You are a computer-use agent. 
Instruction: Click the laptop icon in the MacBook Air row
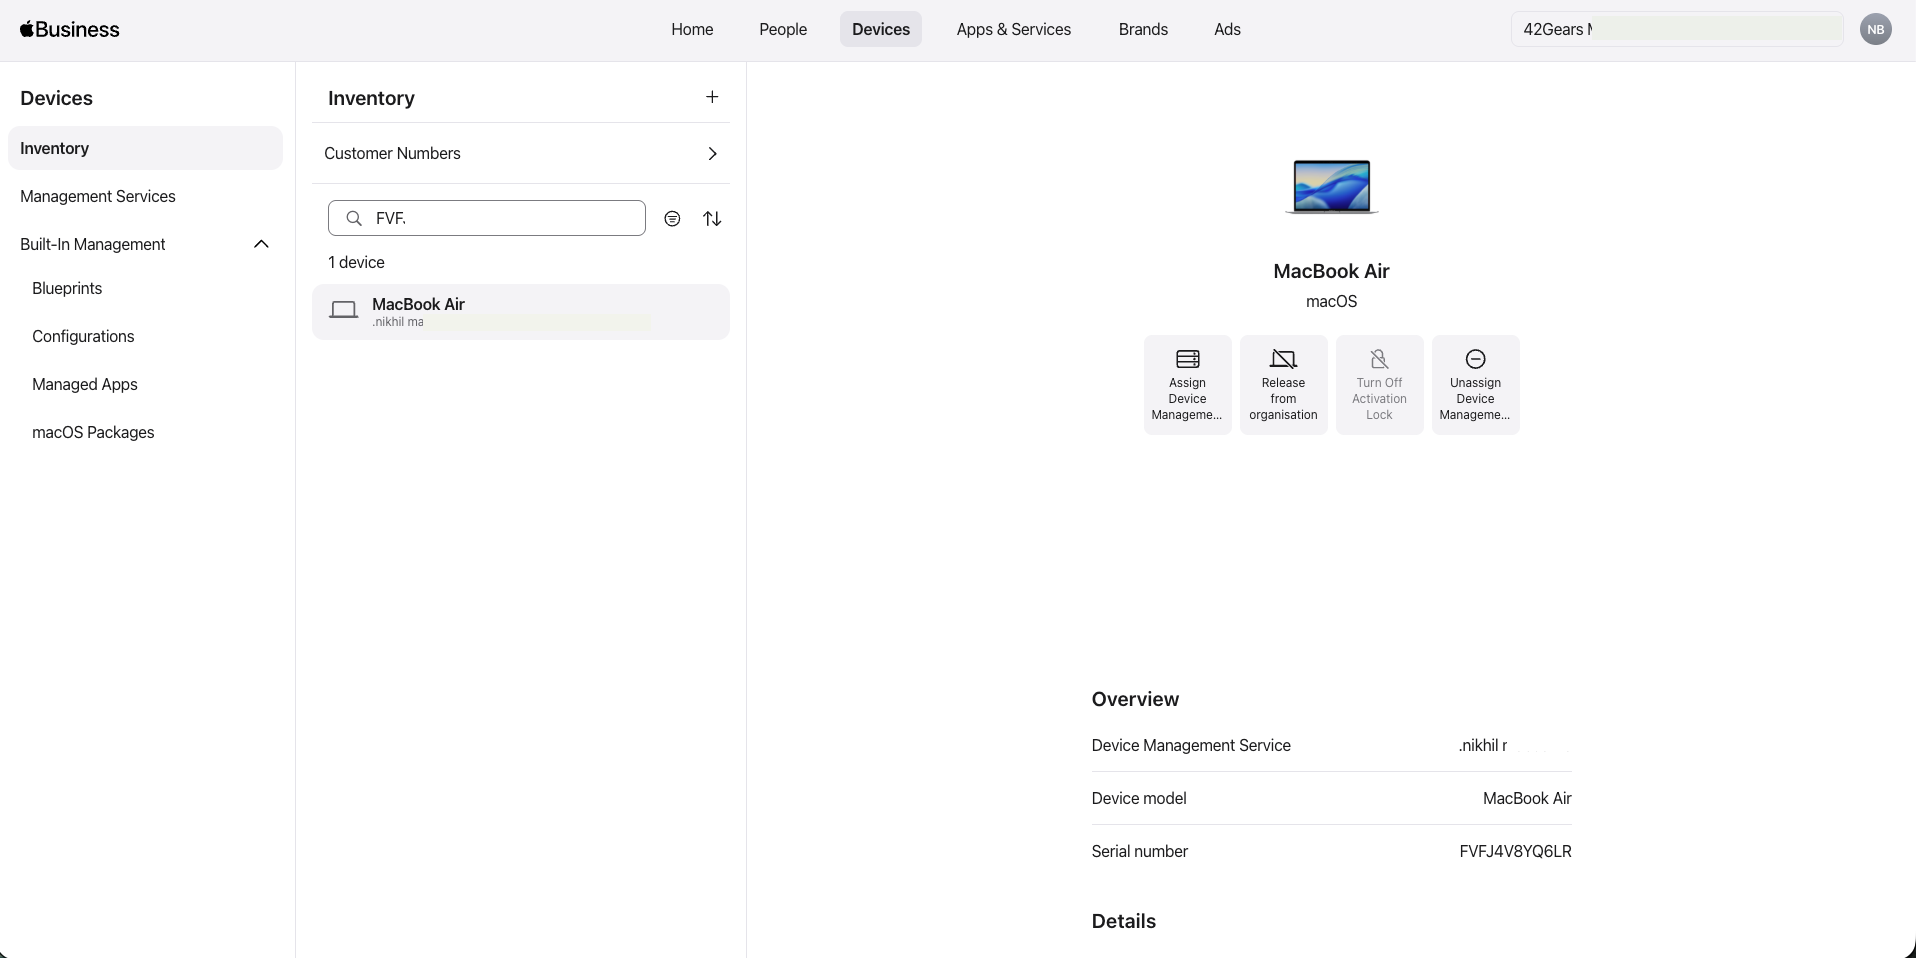(343, 311)
